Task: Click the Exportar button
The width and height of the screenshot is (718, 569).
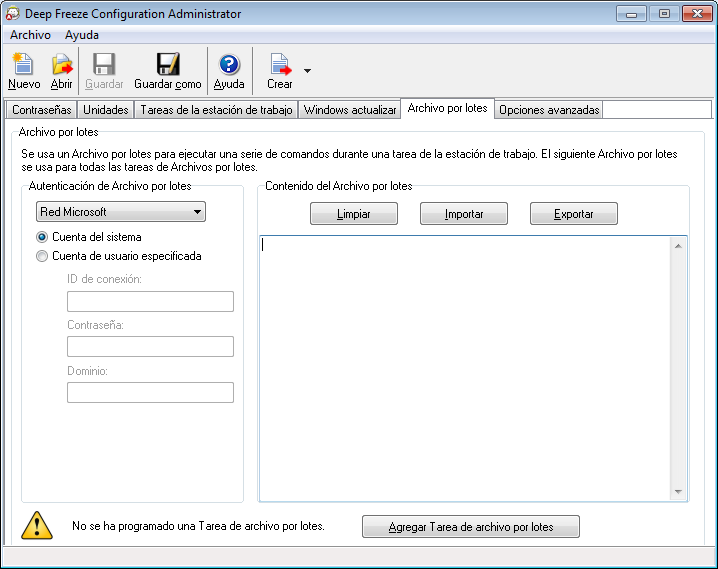Action: (x=574, y=214)
